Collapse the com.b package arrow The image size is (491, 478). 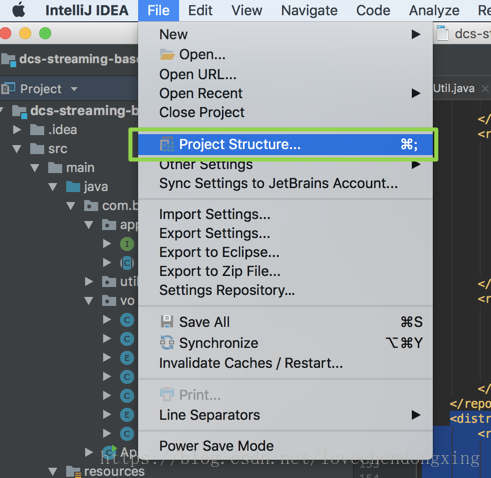[71, 206]
